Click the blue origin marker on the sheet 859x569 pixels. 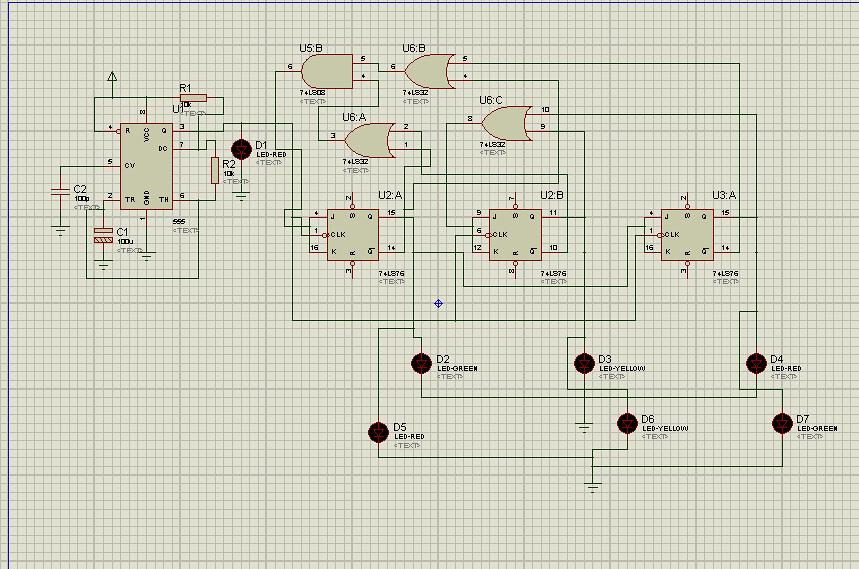tap(438, 303)
